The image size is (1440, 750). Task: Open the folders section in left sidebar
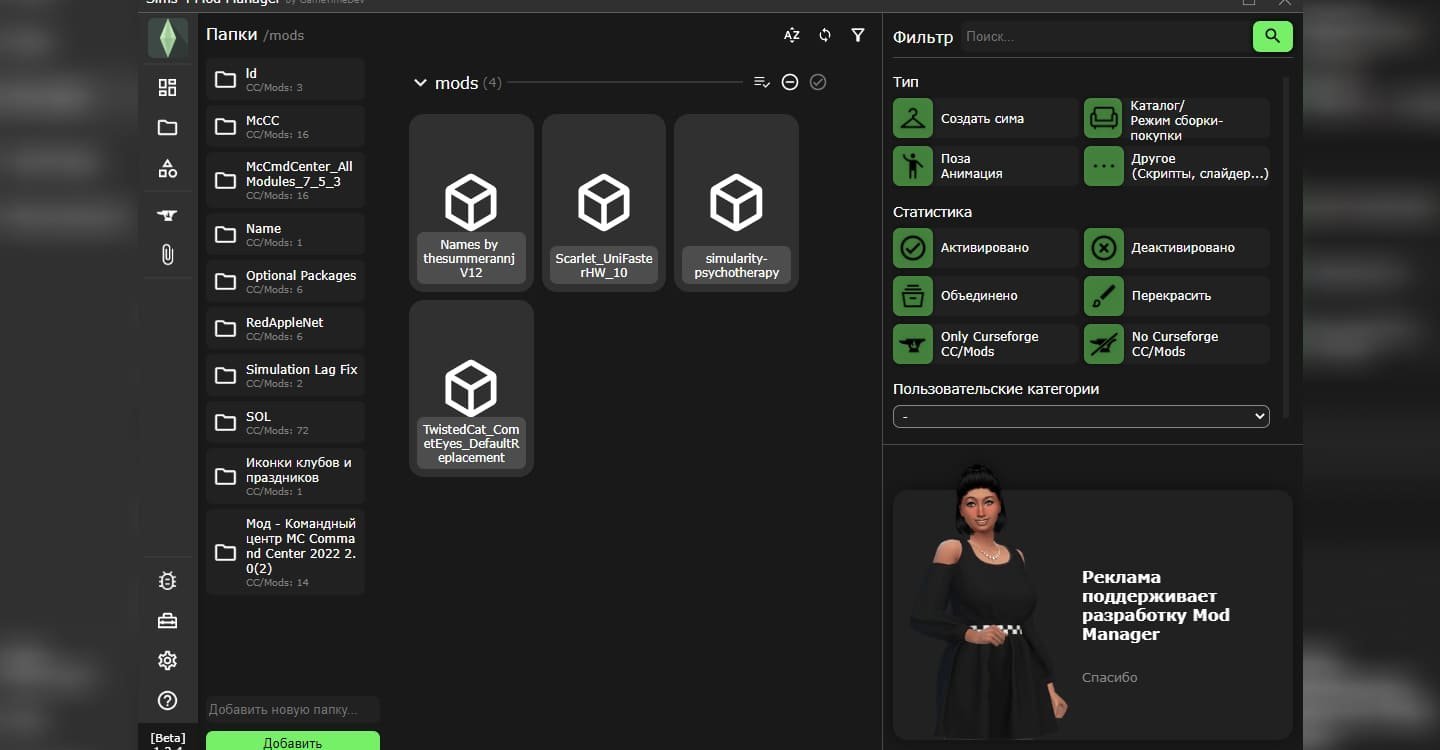pos(167,128)
